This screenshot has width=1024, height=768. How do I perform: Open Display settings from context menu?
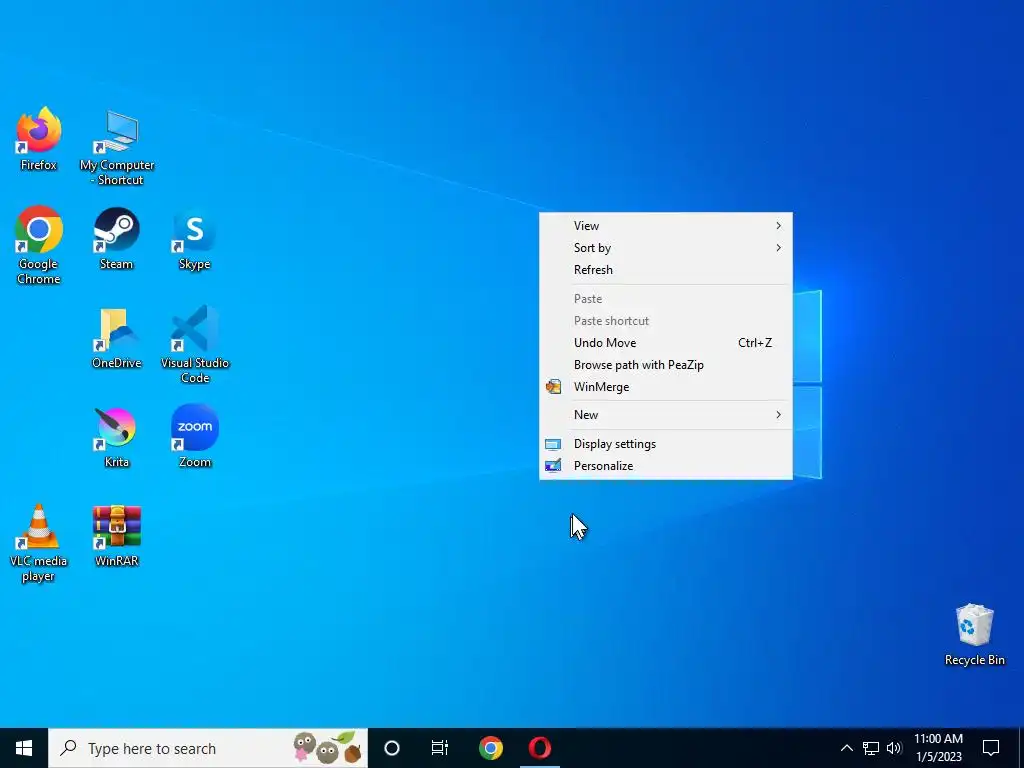(x=665, y=444)
